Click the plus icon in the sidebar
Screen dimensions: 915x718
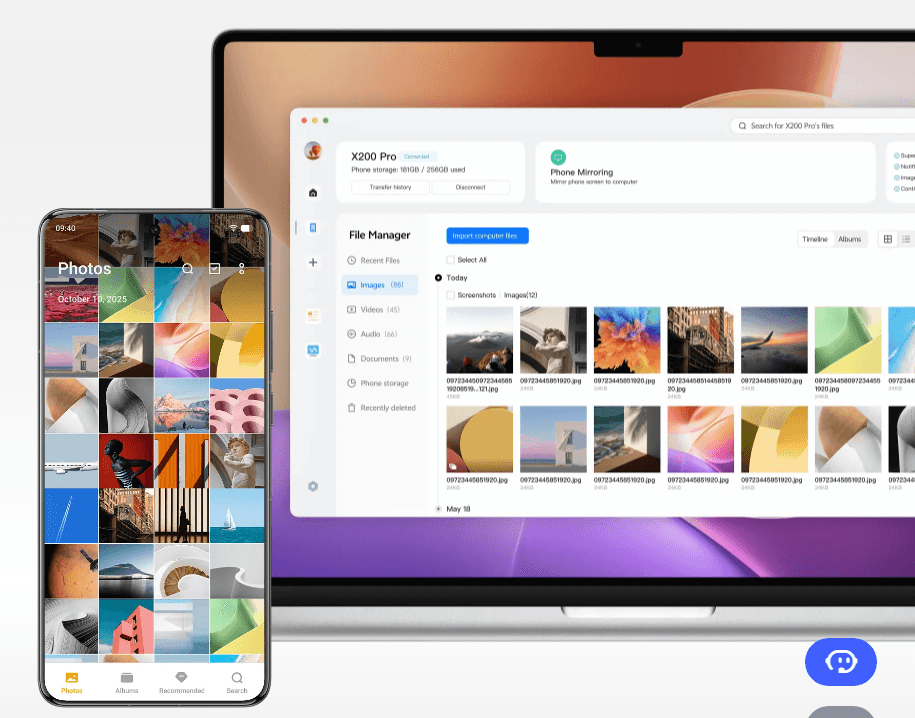[x=313, y=262]
